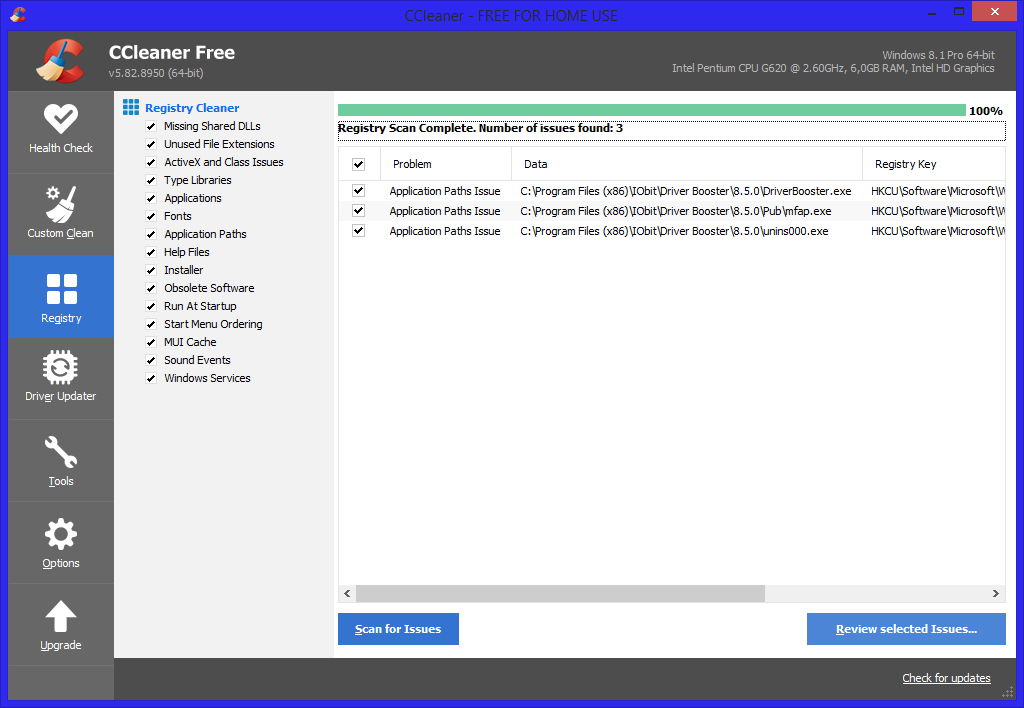Sort by the Registry Key column header

[x=934, y=164]
